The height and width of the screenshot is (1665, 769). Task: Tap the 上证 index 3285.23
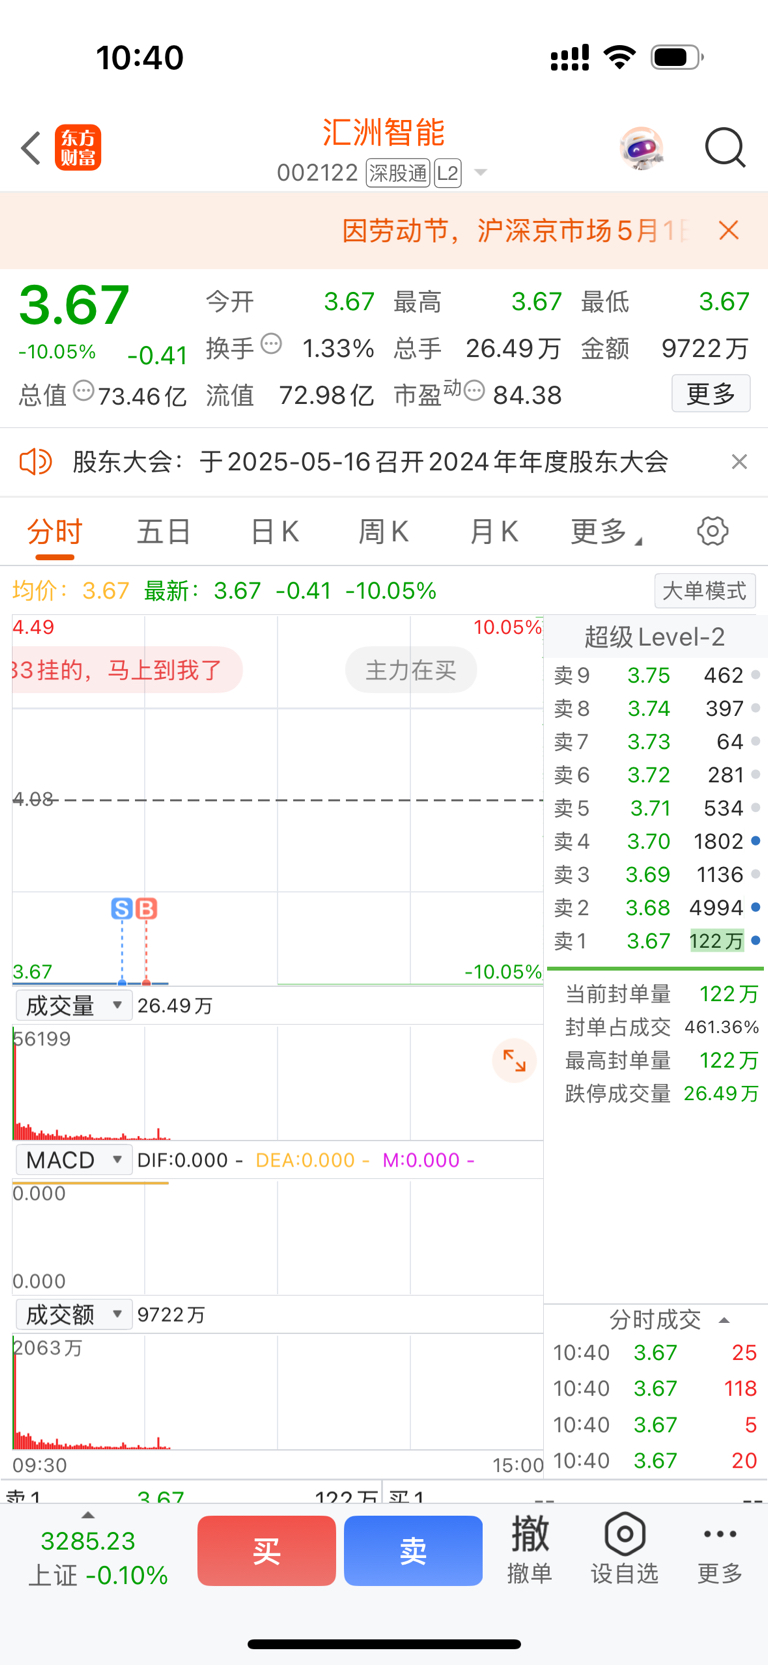[97, 1558]
